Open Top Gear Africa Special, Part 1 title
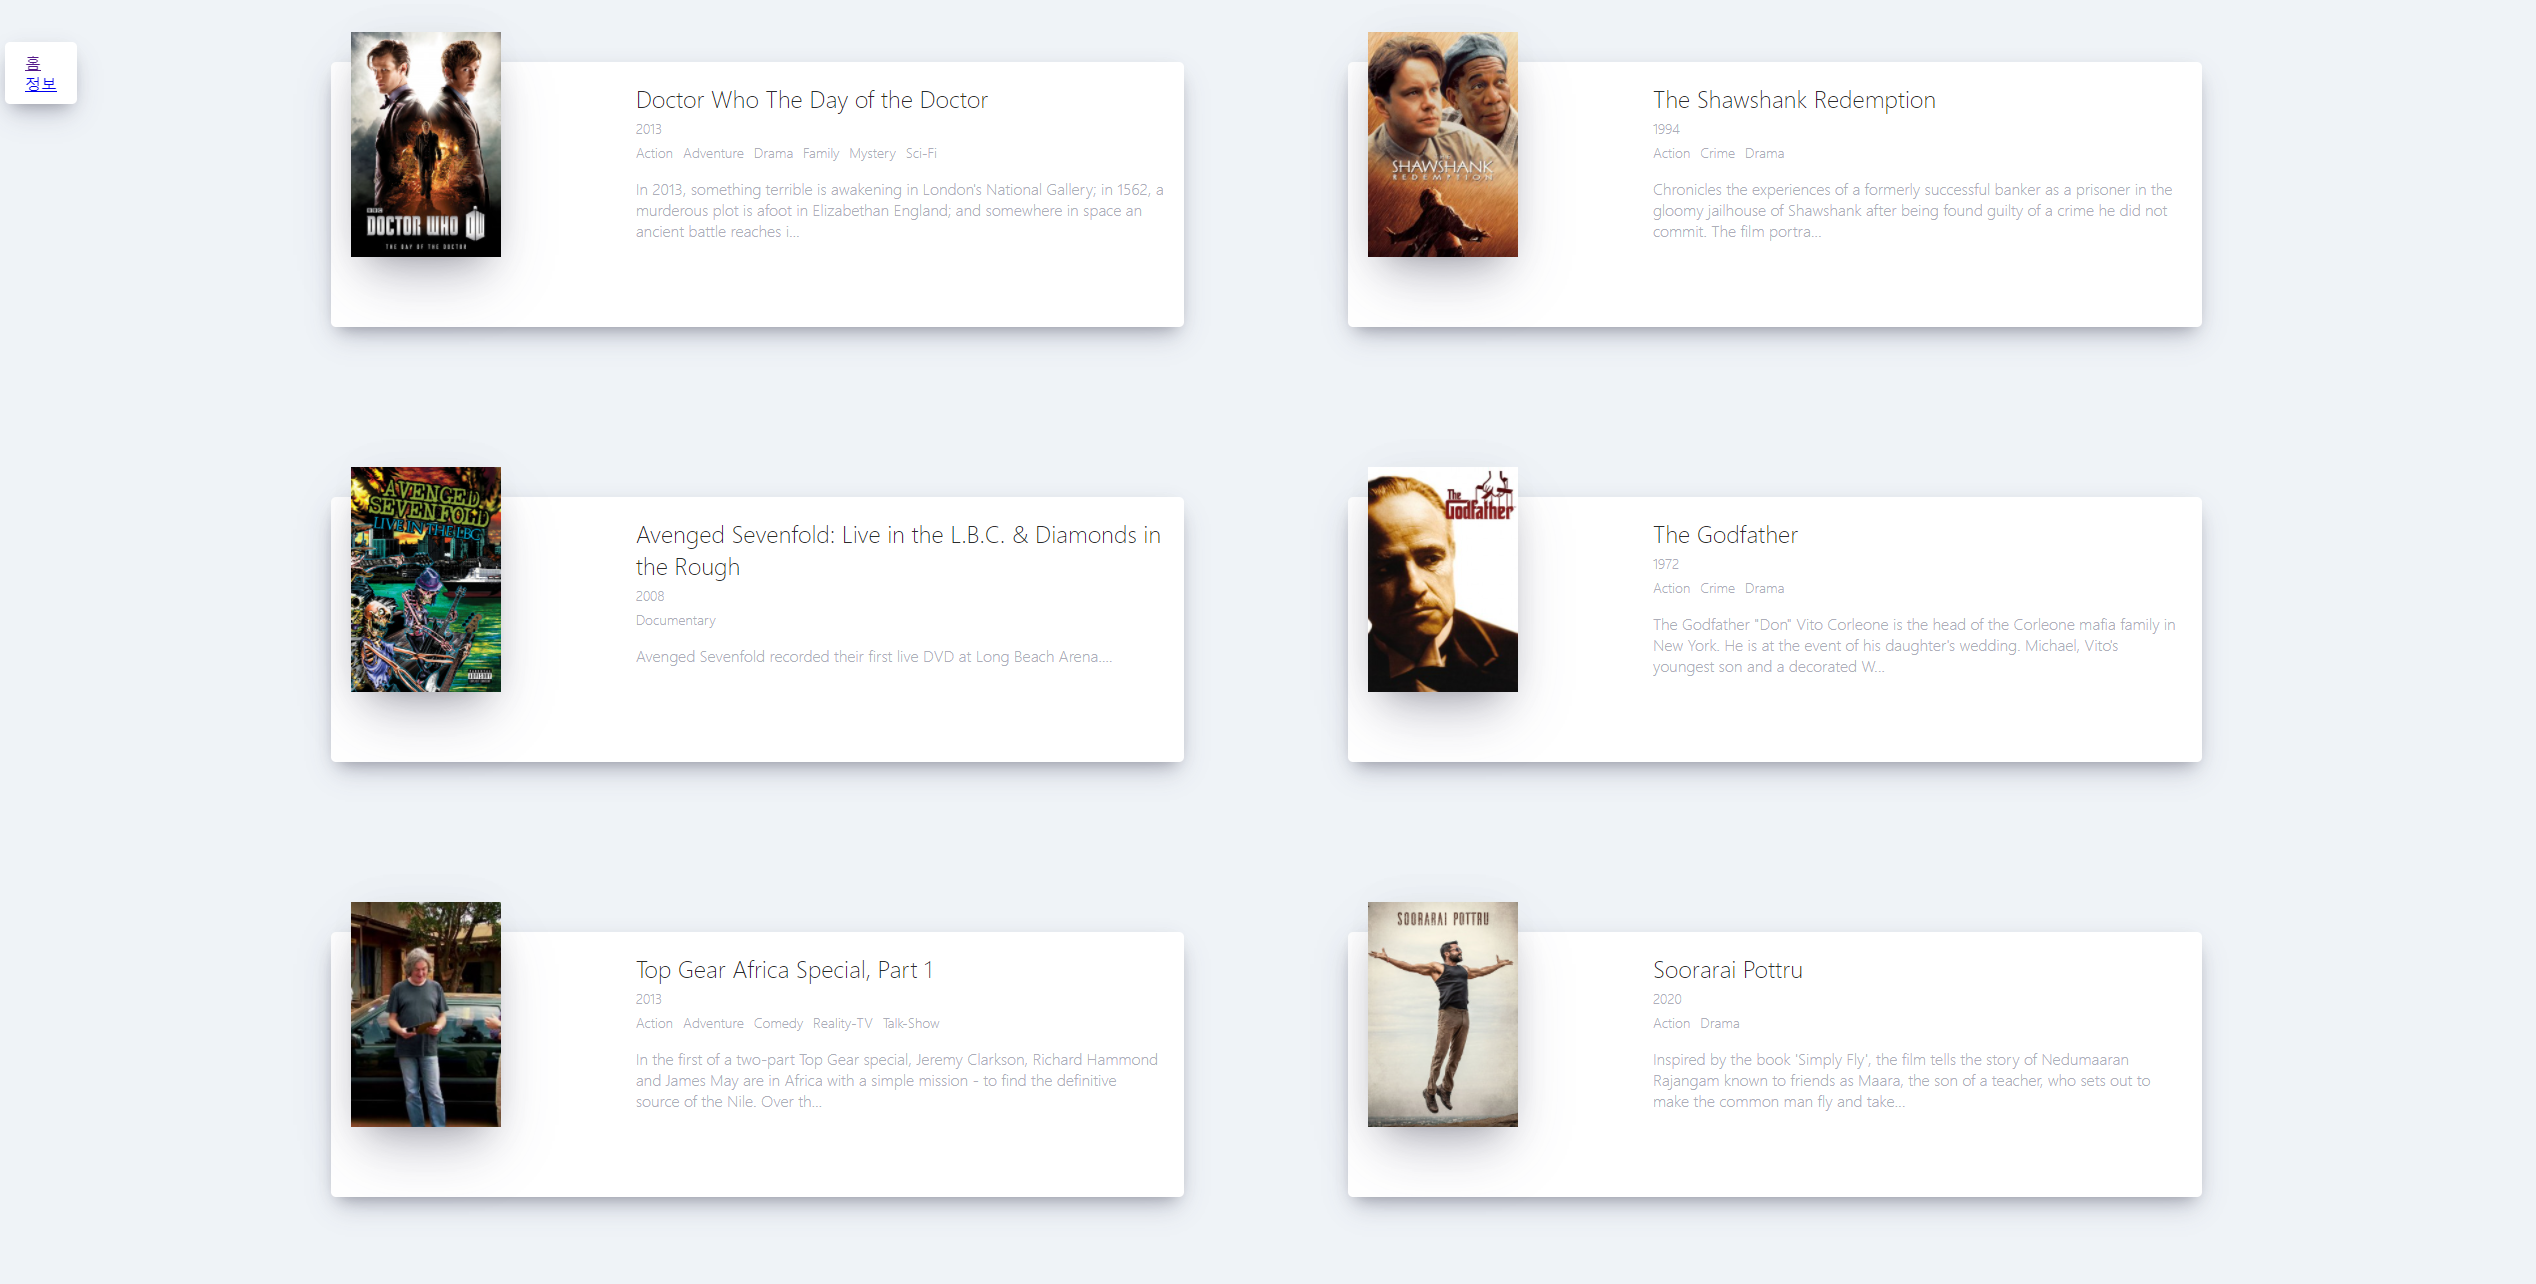The image size is (2536, 1284). pos(784,970)
